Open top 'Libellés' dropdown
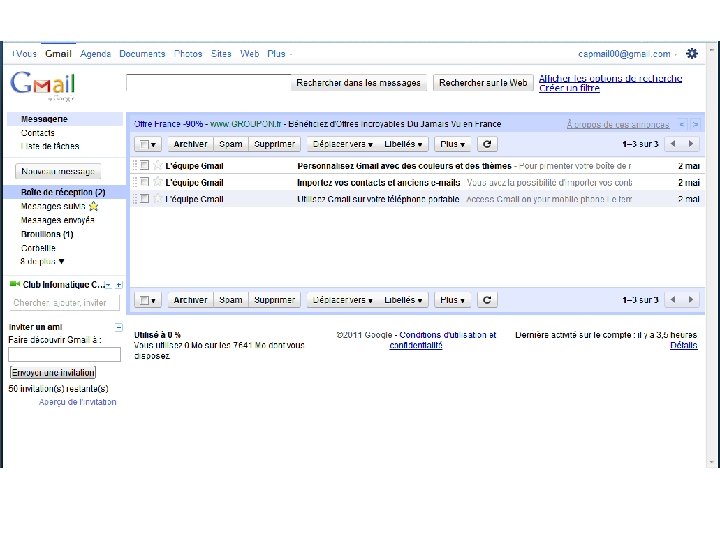This screenshot has height=540, width=720. pyautogui.click(x=403, y=144)
